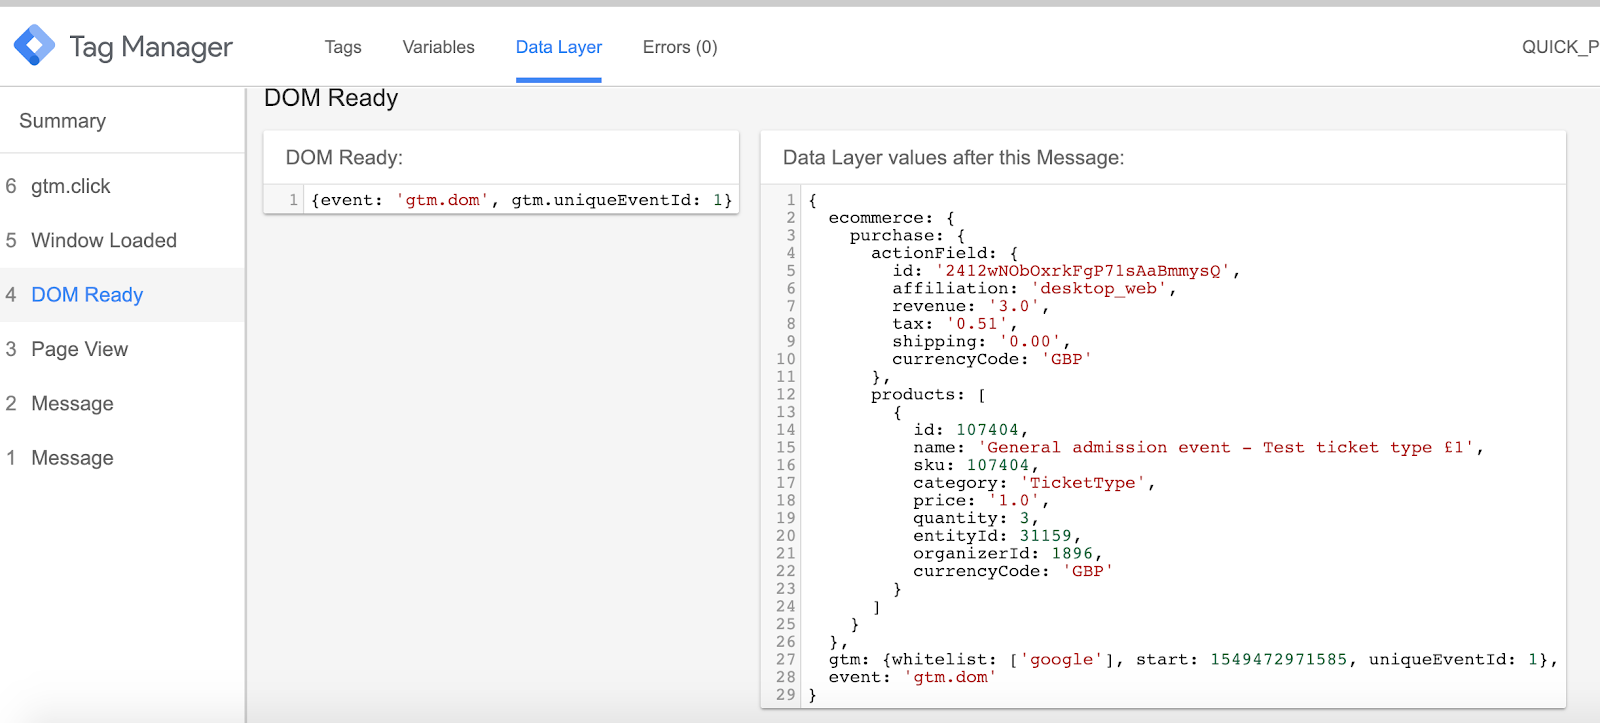The width and height of the screenshot is (1600, 723).
Task: Open the Errors (0) tab
Action: [x=680, y=47]
